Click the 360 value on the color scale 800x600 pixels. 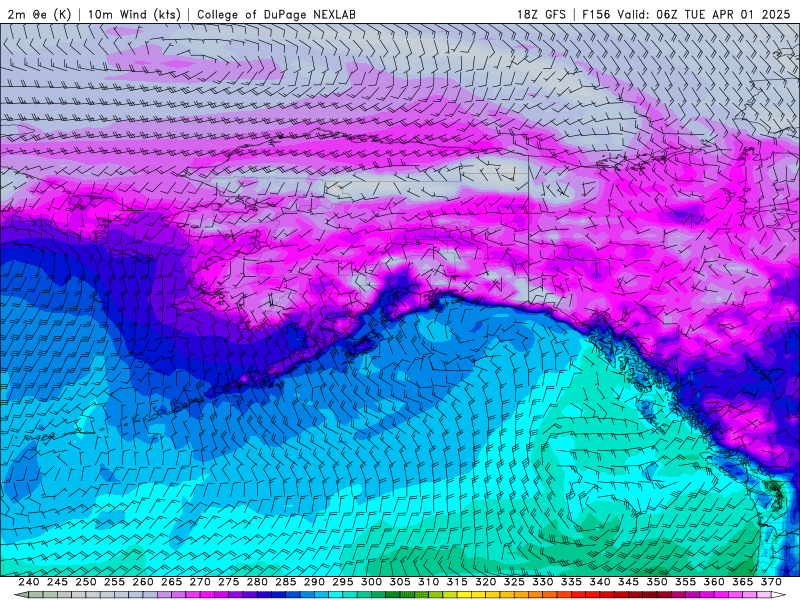pos(714,582)
